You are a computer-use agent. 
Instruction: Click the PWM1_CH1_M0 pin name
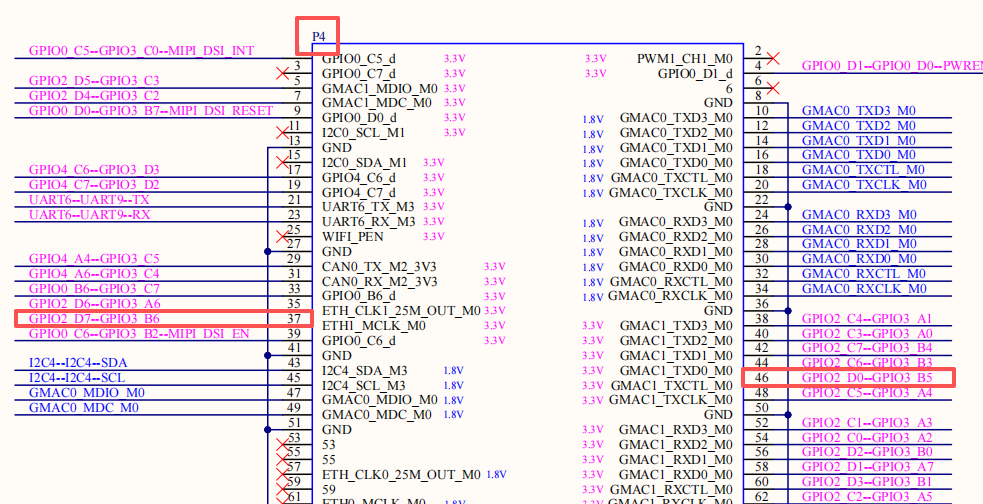[685, 58]
